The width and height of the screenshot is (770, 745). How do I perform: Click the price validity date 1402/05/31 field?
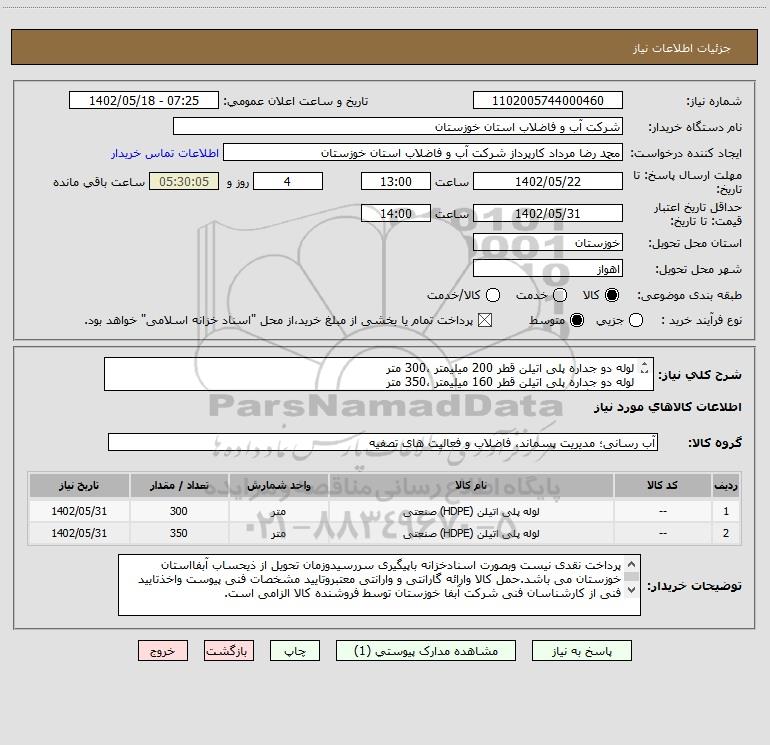(548, 213)
